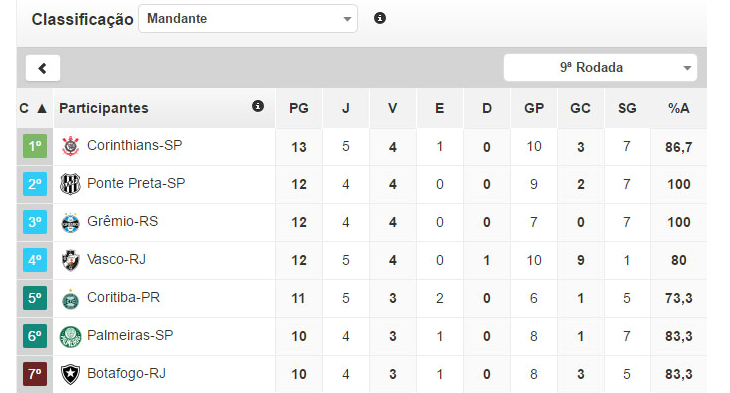The width and height of the screenshot is (730, 393).
Task: Click the Vasco-RJ team crest
Action: click(x=70, y=260)
